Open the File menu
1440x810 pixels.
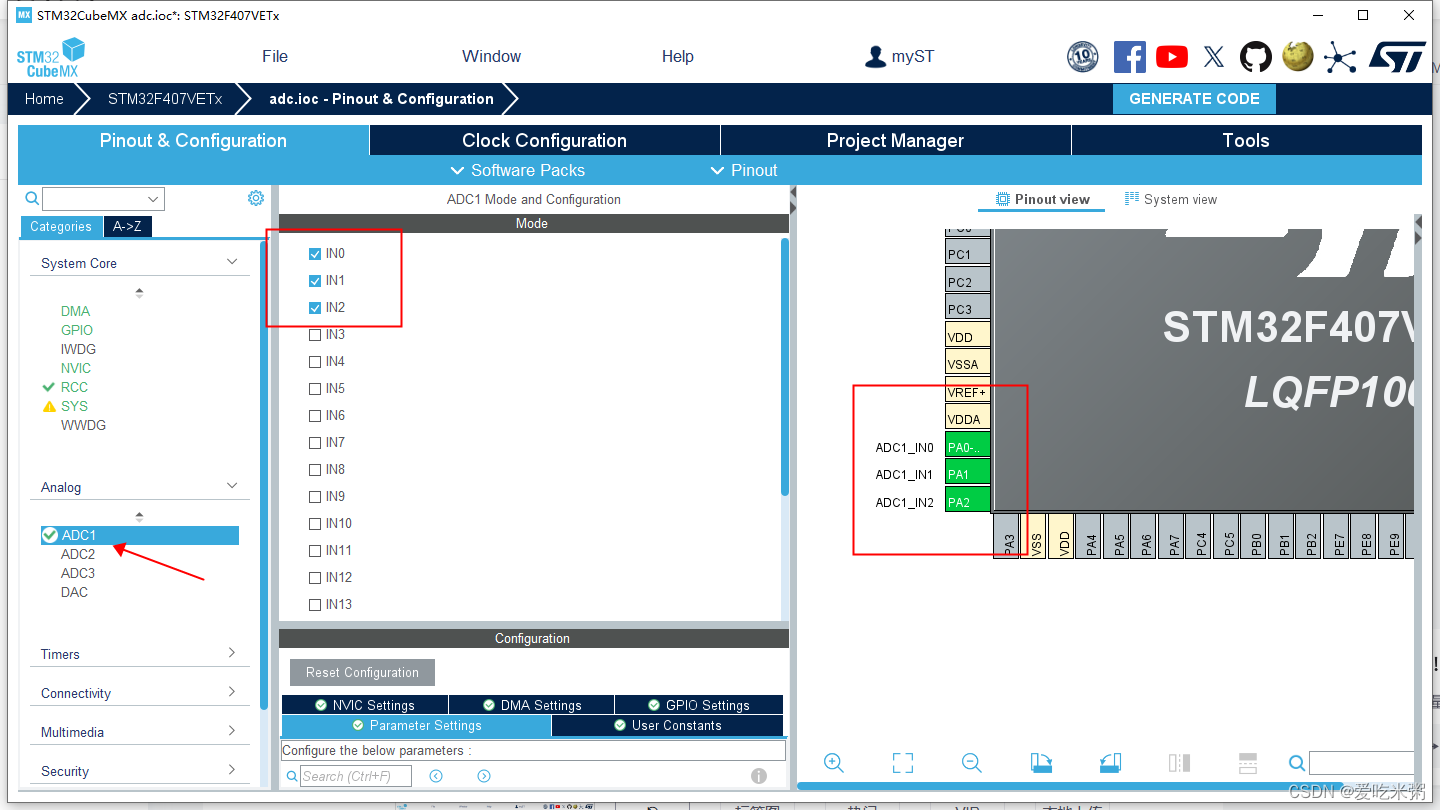(275, 56)
